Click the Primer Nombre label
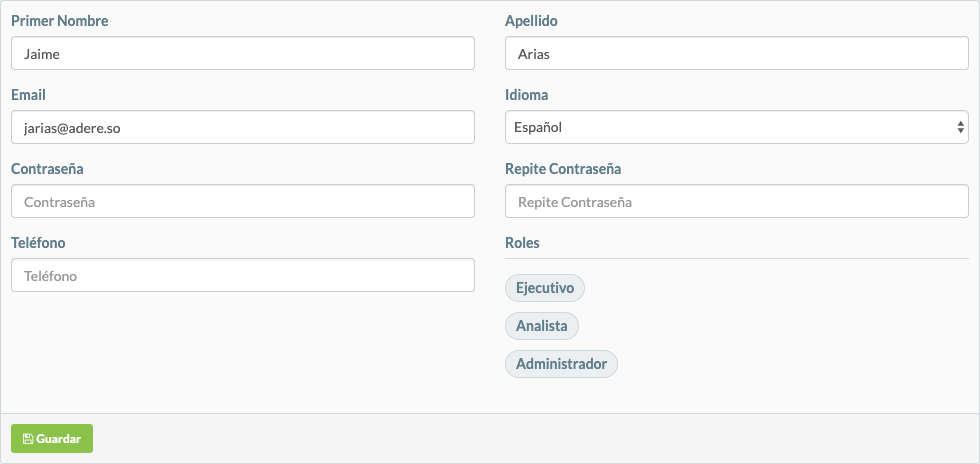The height and width of the screenshot is (464, 980). (59, 21)
